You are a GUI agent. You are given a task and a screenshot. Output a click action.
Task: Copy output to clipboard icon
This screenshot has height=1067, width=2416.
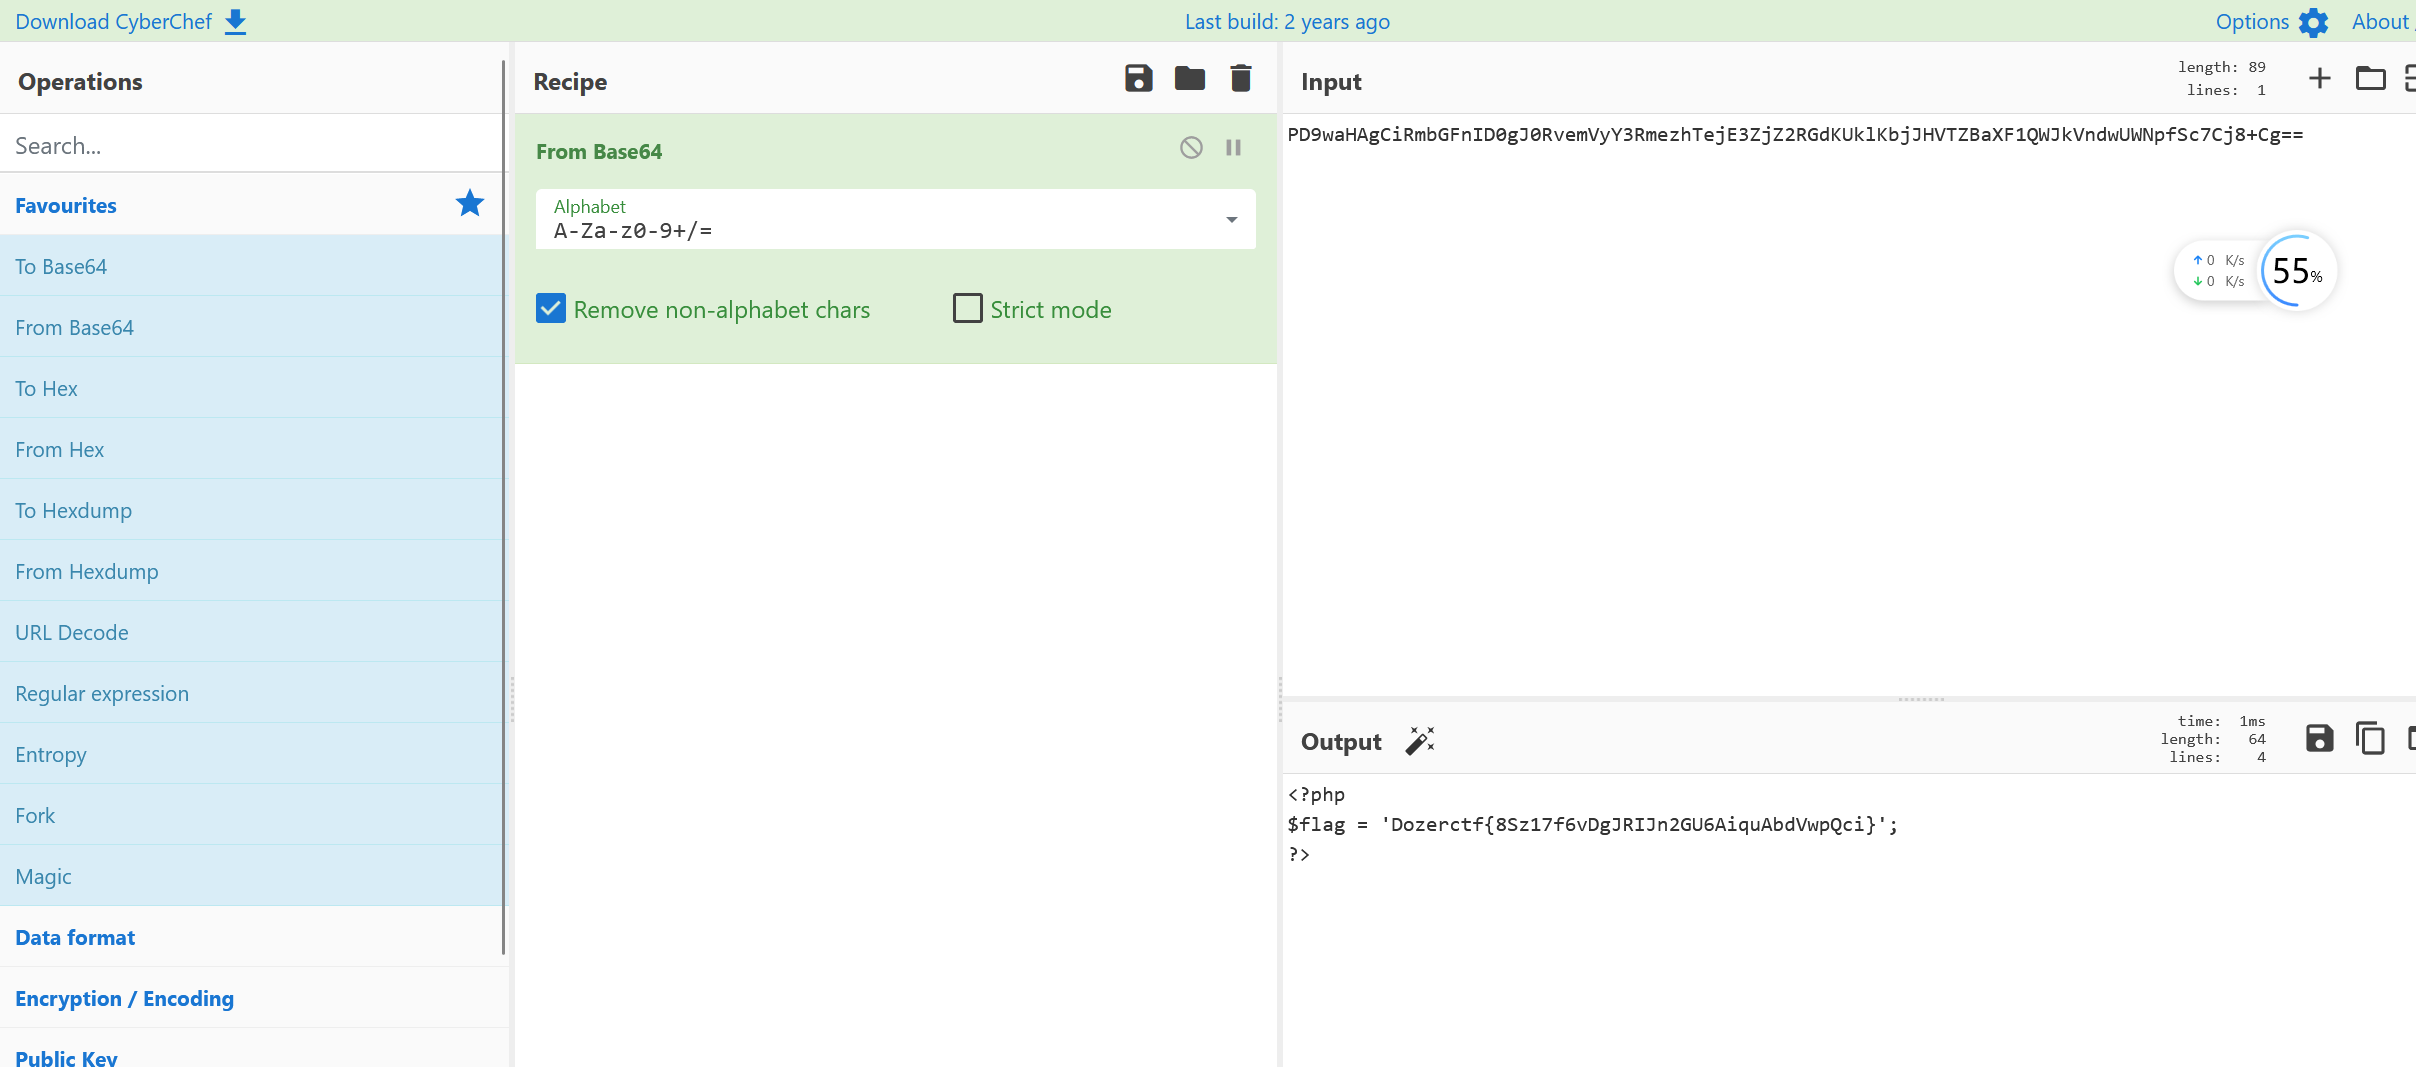point(2370,739)
